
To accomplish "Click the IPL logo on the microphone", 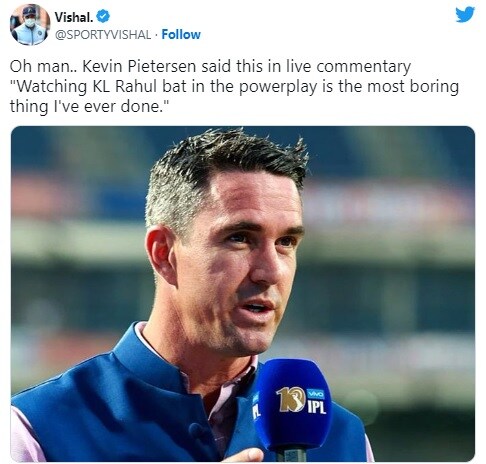I will tap(316, 407).
